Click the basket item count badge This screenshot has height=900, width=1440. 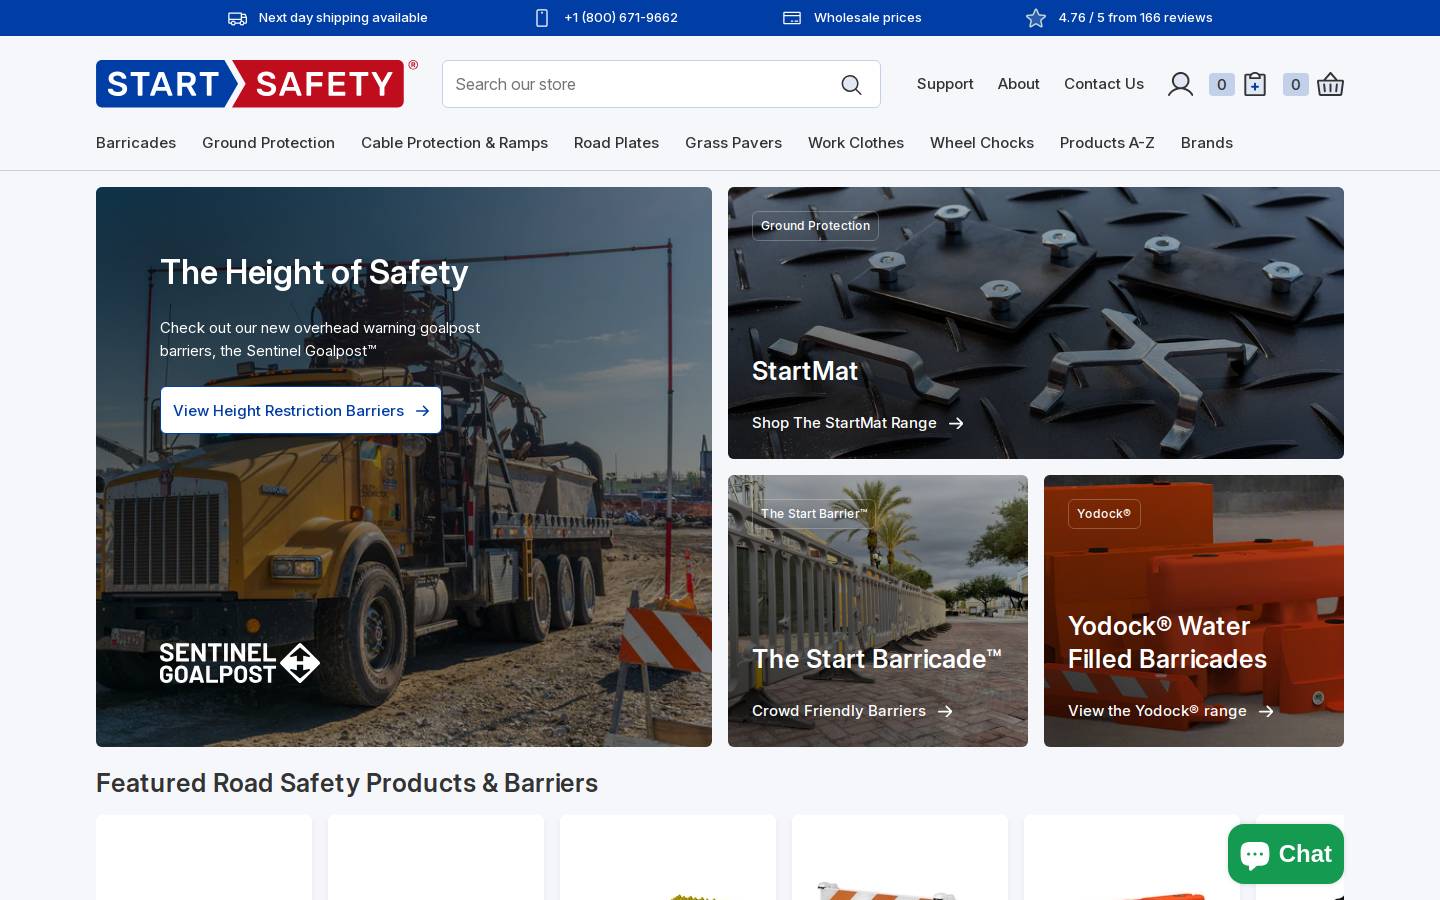click(x=1295, y=85)
